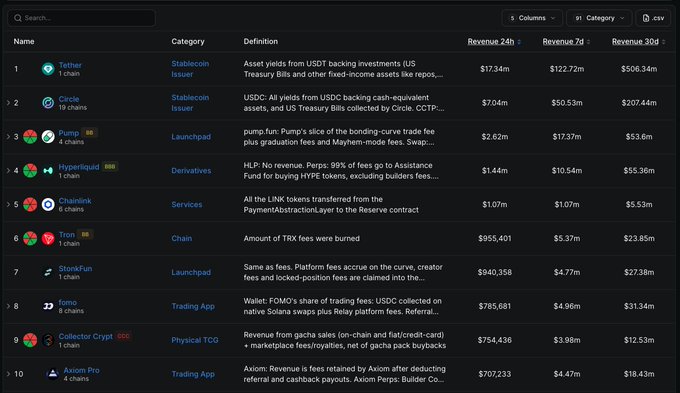Expand the Pump row

coord(8,137)
